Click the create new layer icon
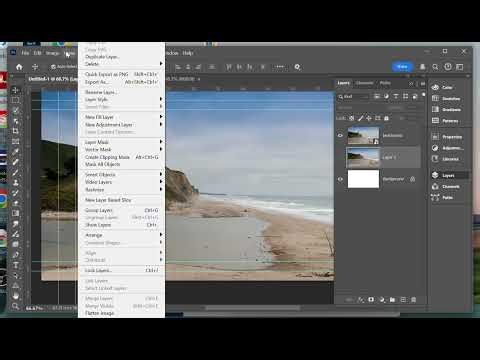480x360 pixels. [x=403, y=300]
